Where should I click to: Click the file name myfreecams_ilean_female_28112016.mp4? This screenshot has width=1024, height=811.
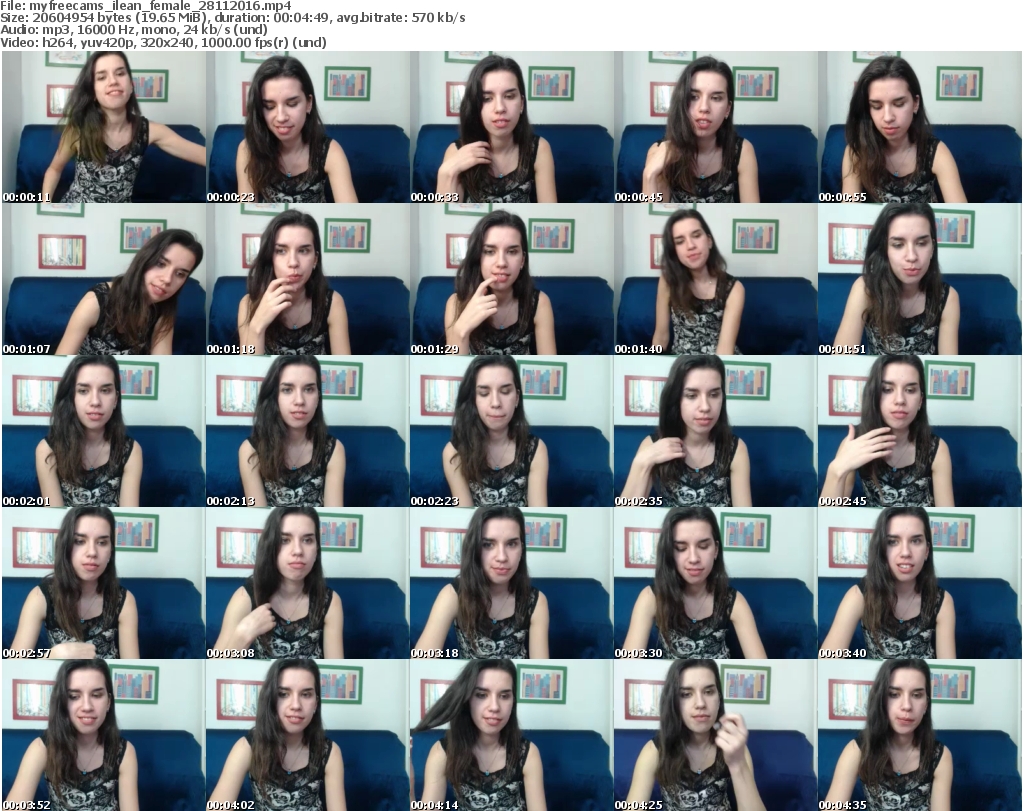pyautogui.click(x=160, y=6)
